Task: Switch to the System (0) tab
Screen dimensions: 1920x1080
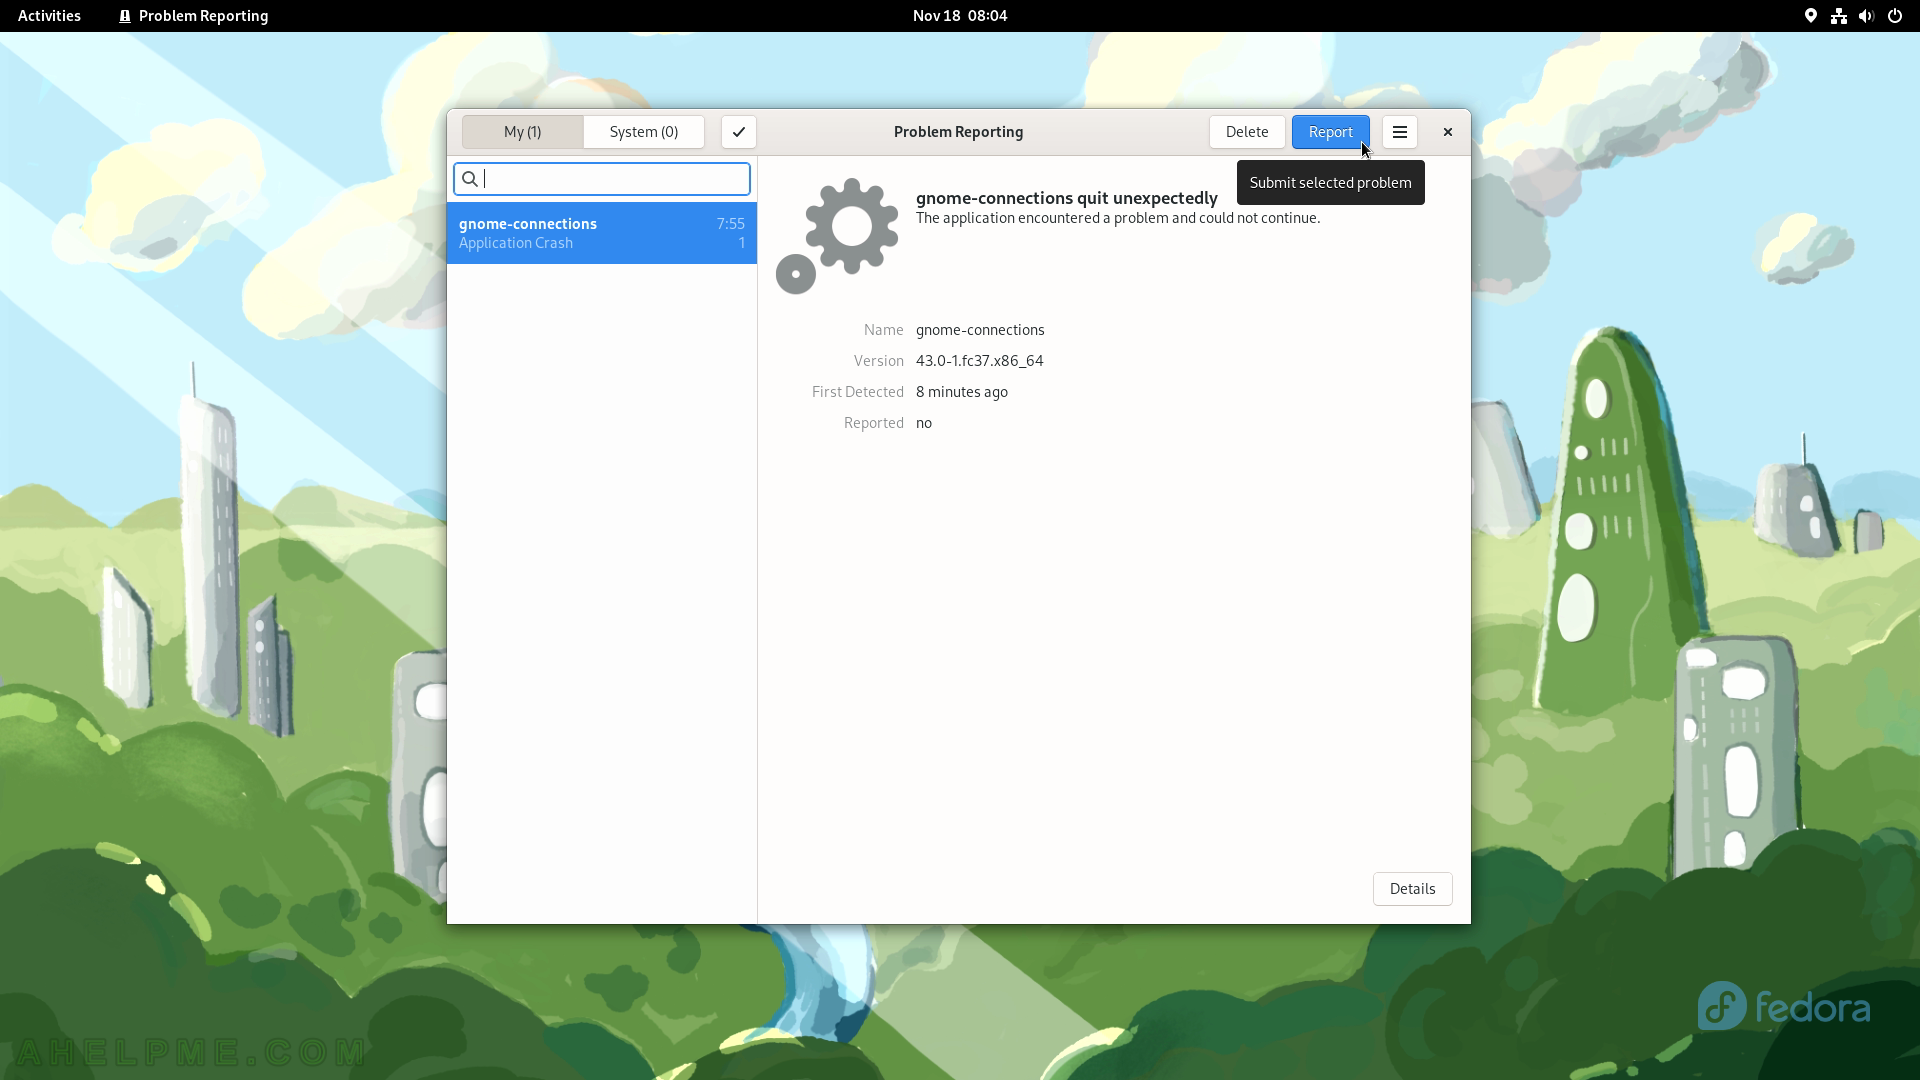Action: point(643,132)
